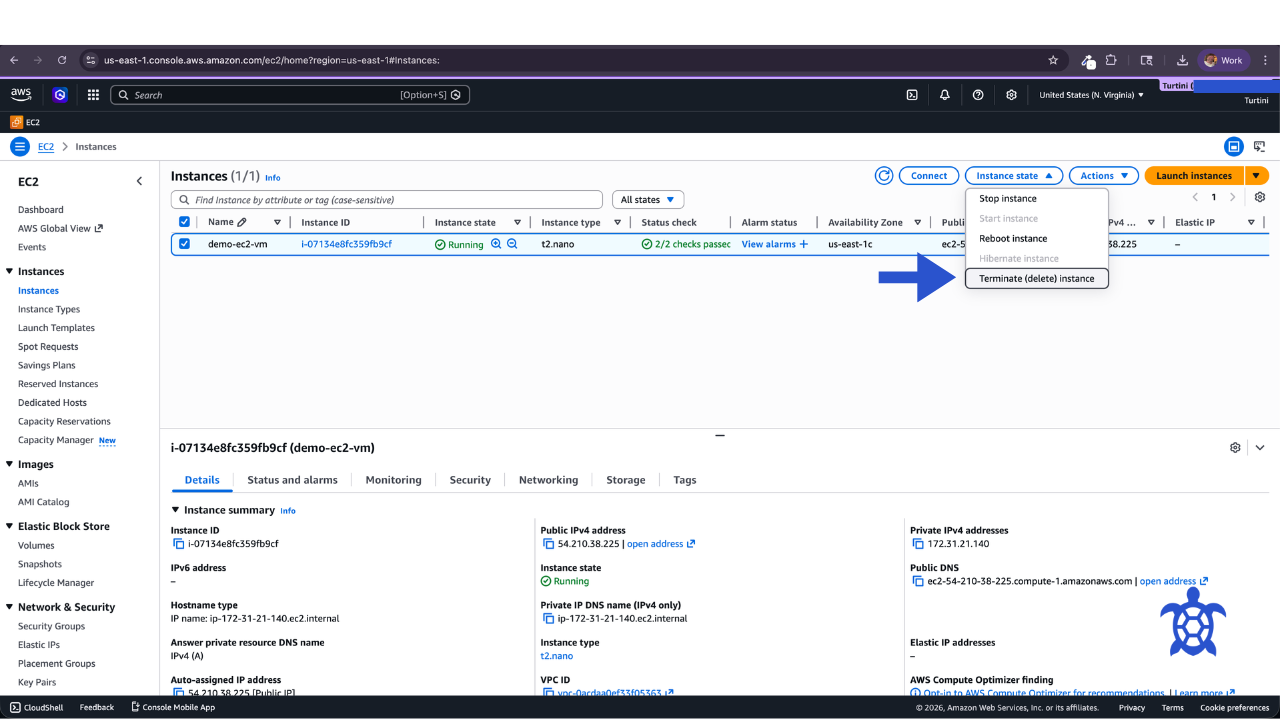Click the EC2 service shortcut icon

16,122
